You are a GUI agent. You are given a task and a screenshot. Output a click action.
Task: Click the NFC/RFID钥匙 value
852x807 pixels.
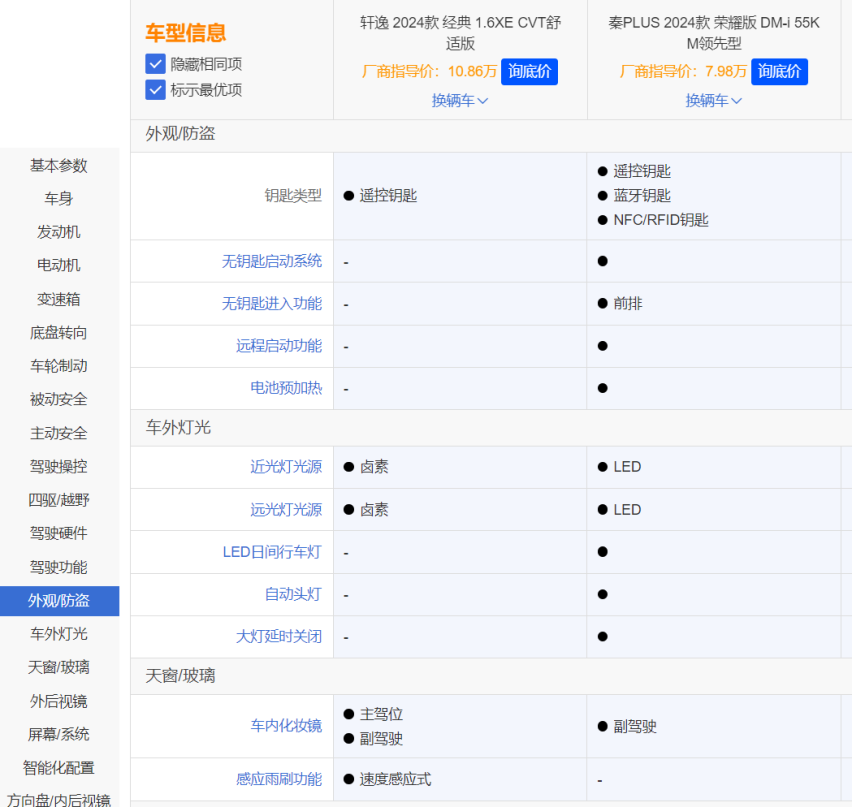(x=661, y=220)
